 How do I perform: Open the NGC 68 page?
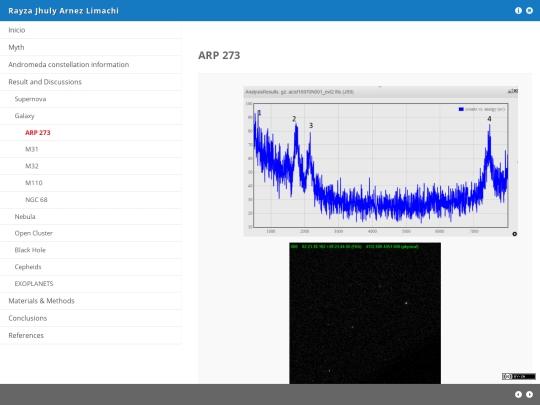point(91,200)
